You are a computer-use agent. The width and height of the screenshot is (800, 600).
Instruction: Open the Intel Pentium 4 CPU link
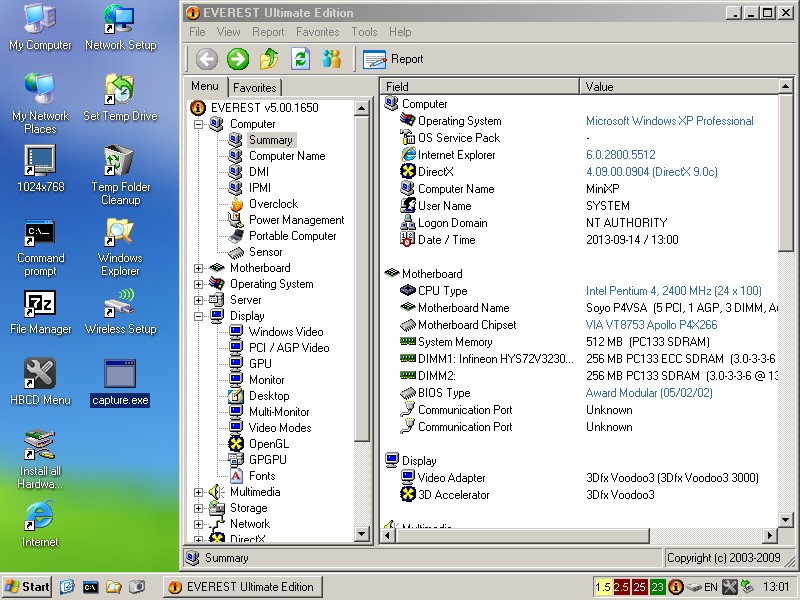673,291
